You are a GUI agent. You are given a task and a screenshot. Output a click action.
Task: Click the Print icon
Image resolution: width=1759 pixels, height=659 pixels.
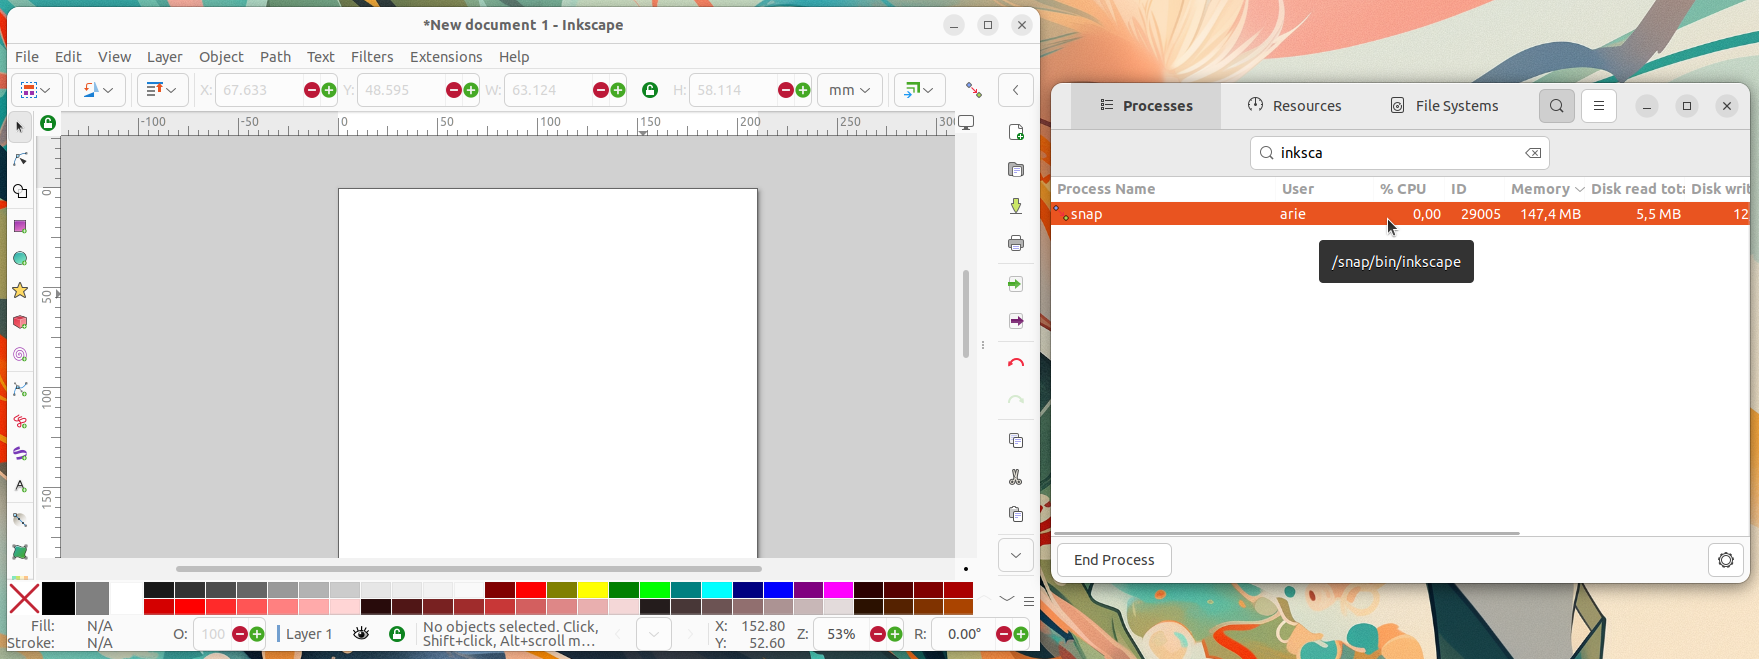pyautogui.click(x=1016, y=243)
